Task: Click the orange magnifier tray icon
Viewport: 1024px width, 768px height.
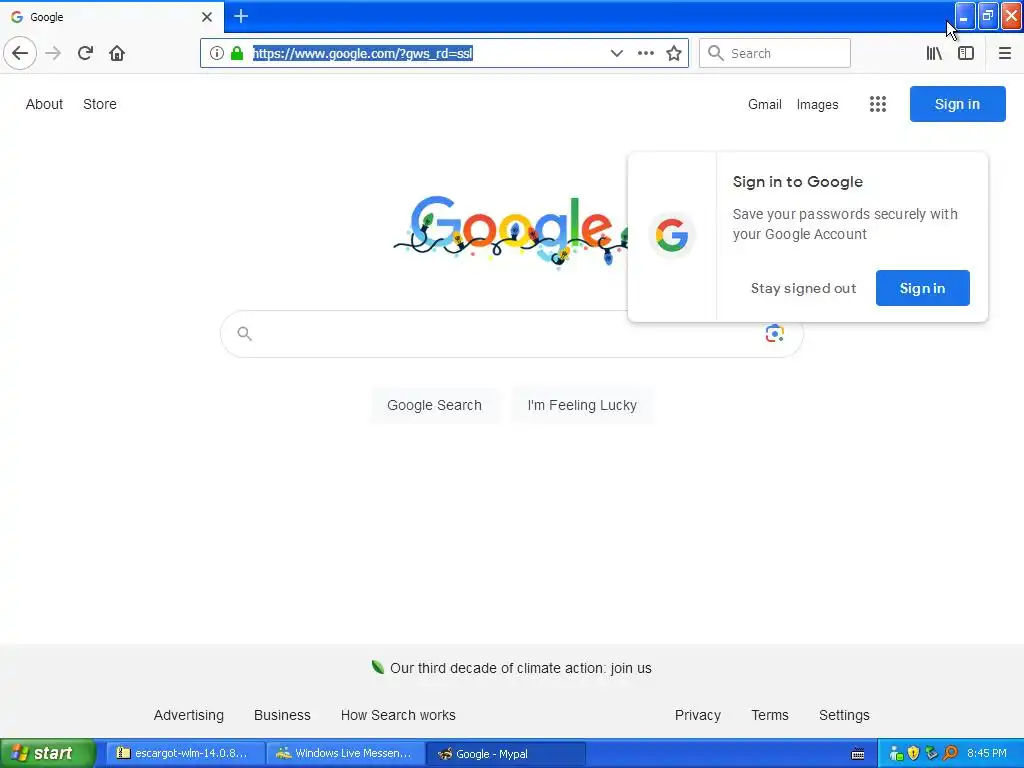Action: click(950, 754)
